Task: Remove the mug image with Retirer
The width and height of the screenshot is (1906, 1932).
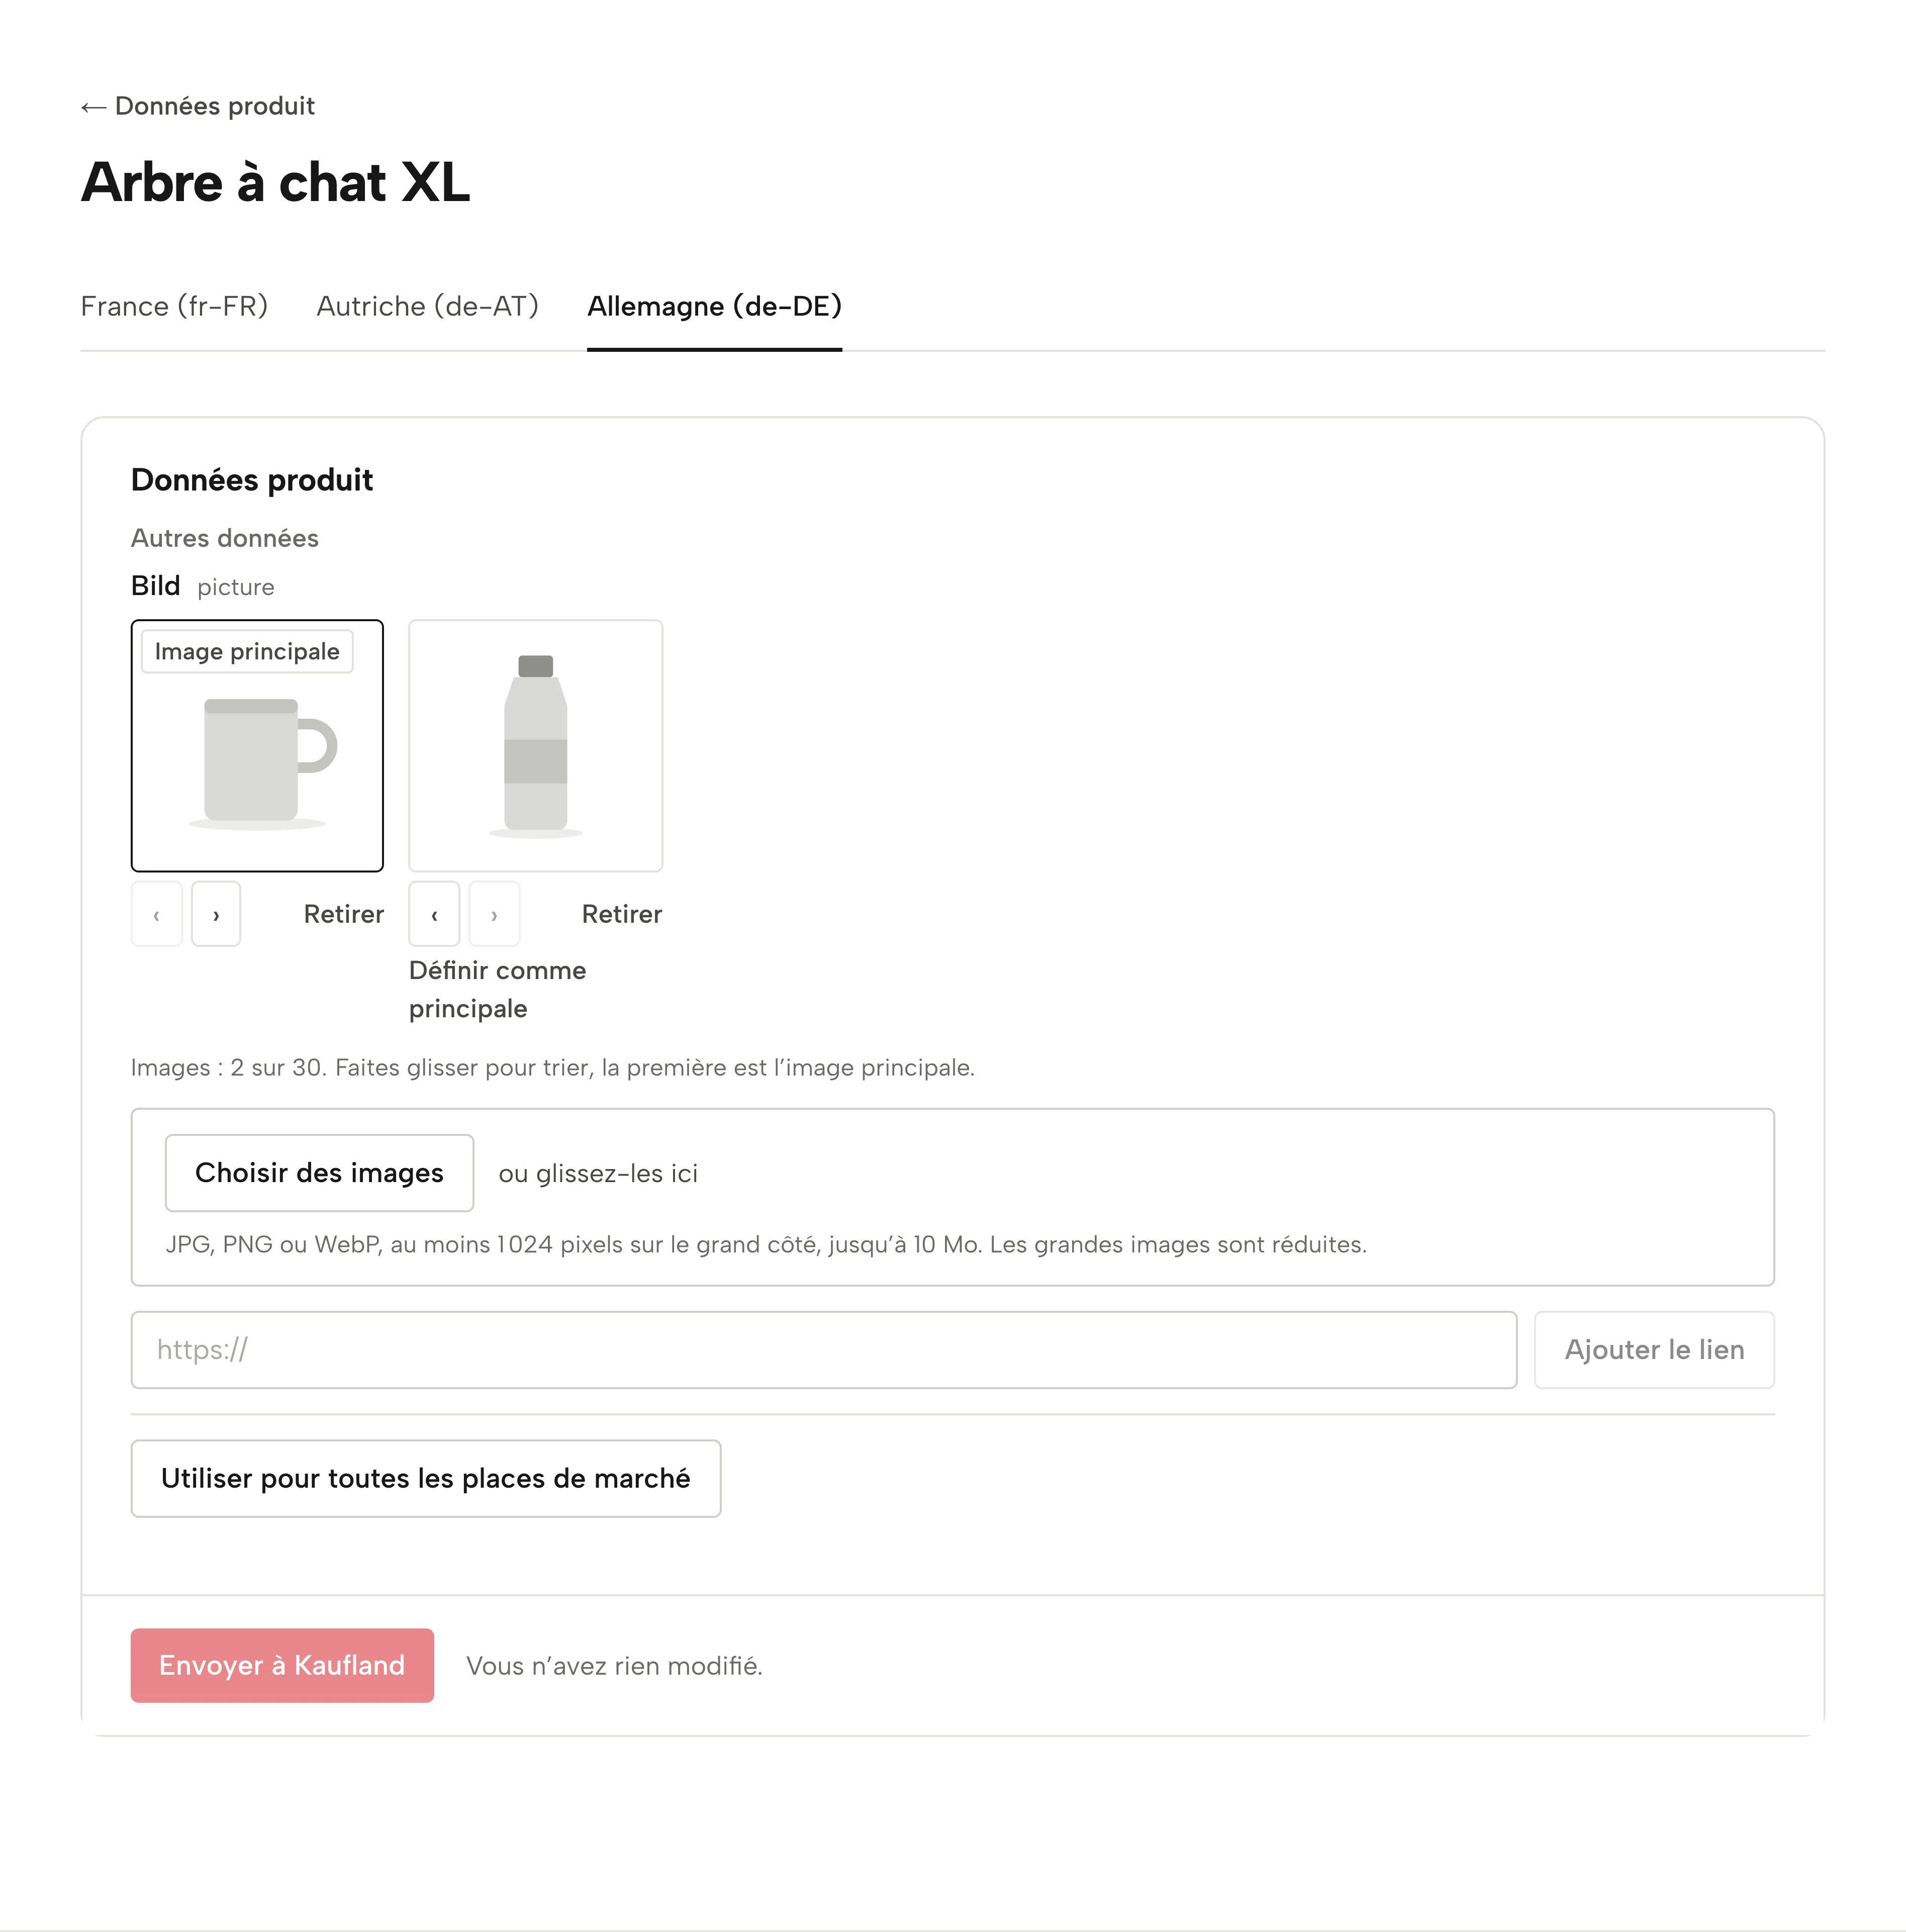Action: click(343, 914)
